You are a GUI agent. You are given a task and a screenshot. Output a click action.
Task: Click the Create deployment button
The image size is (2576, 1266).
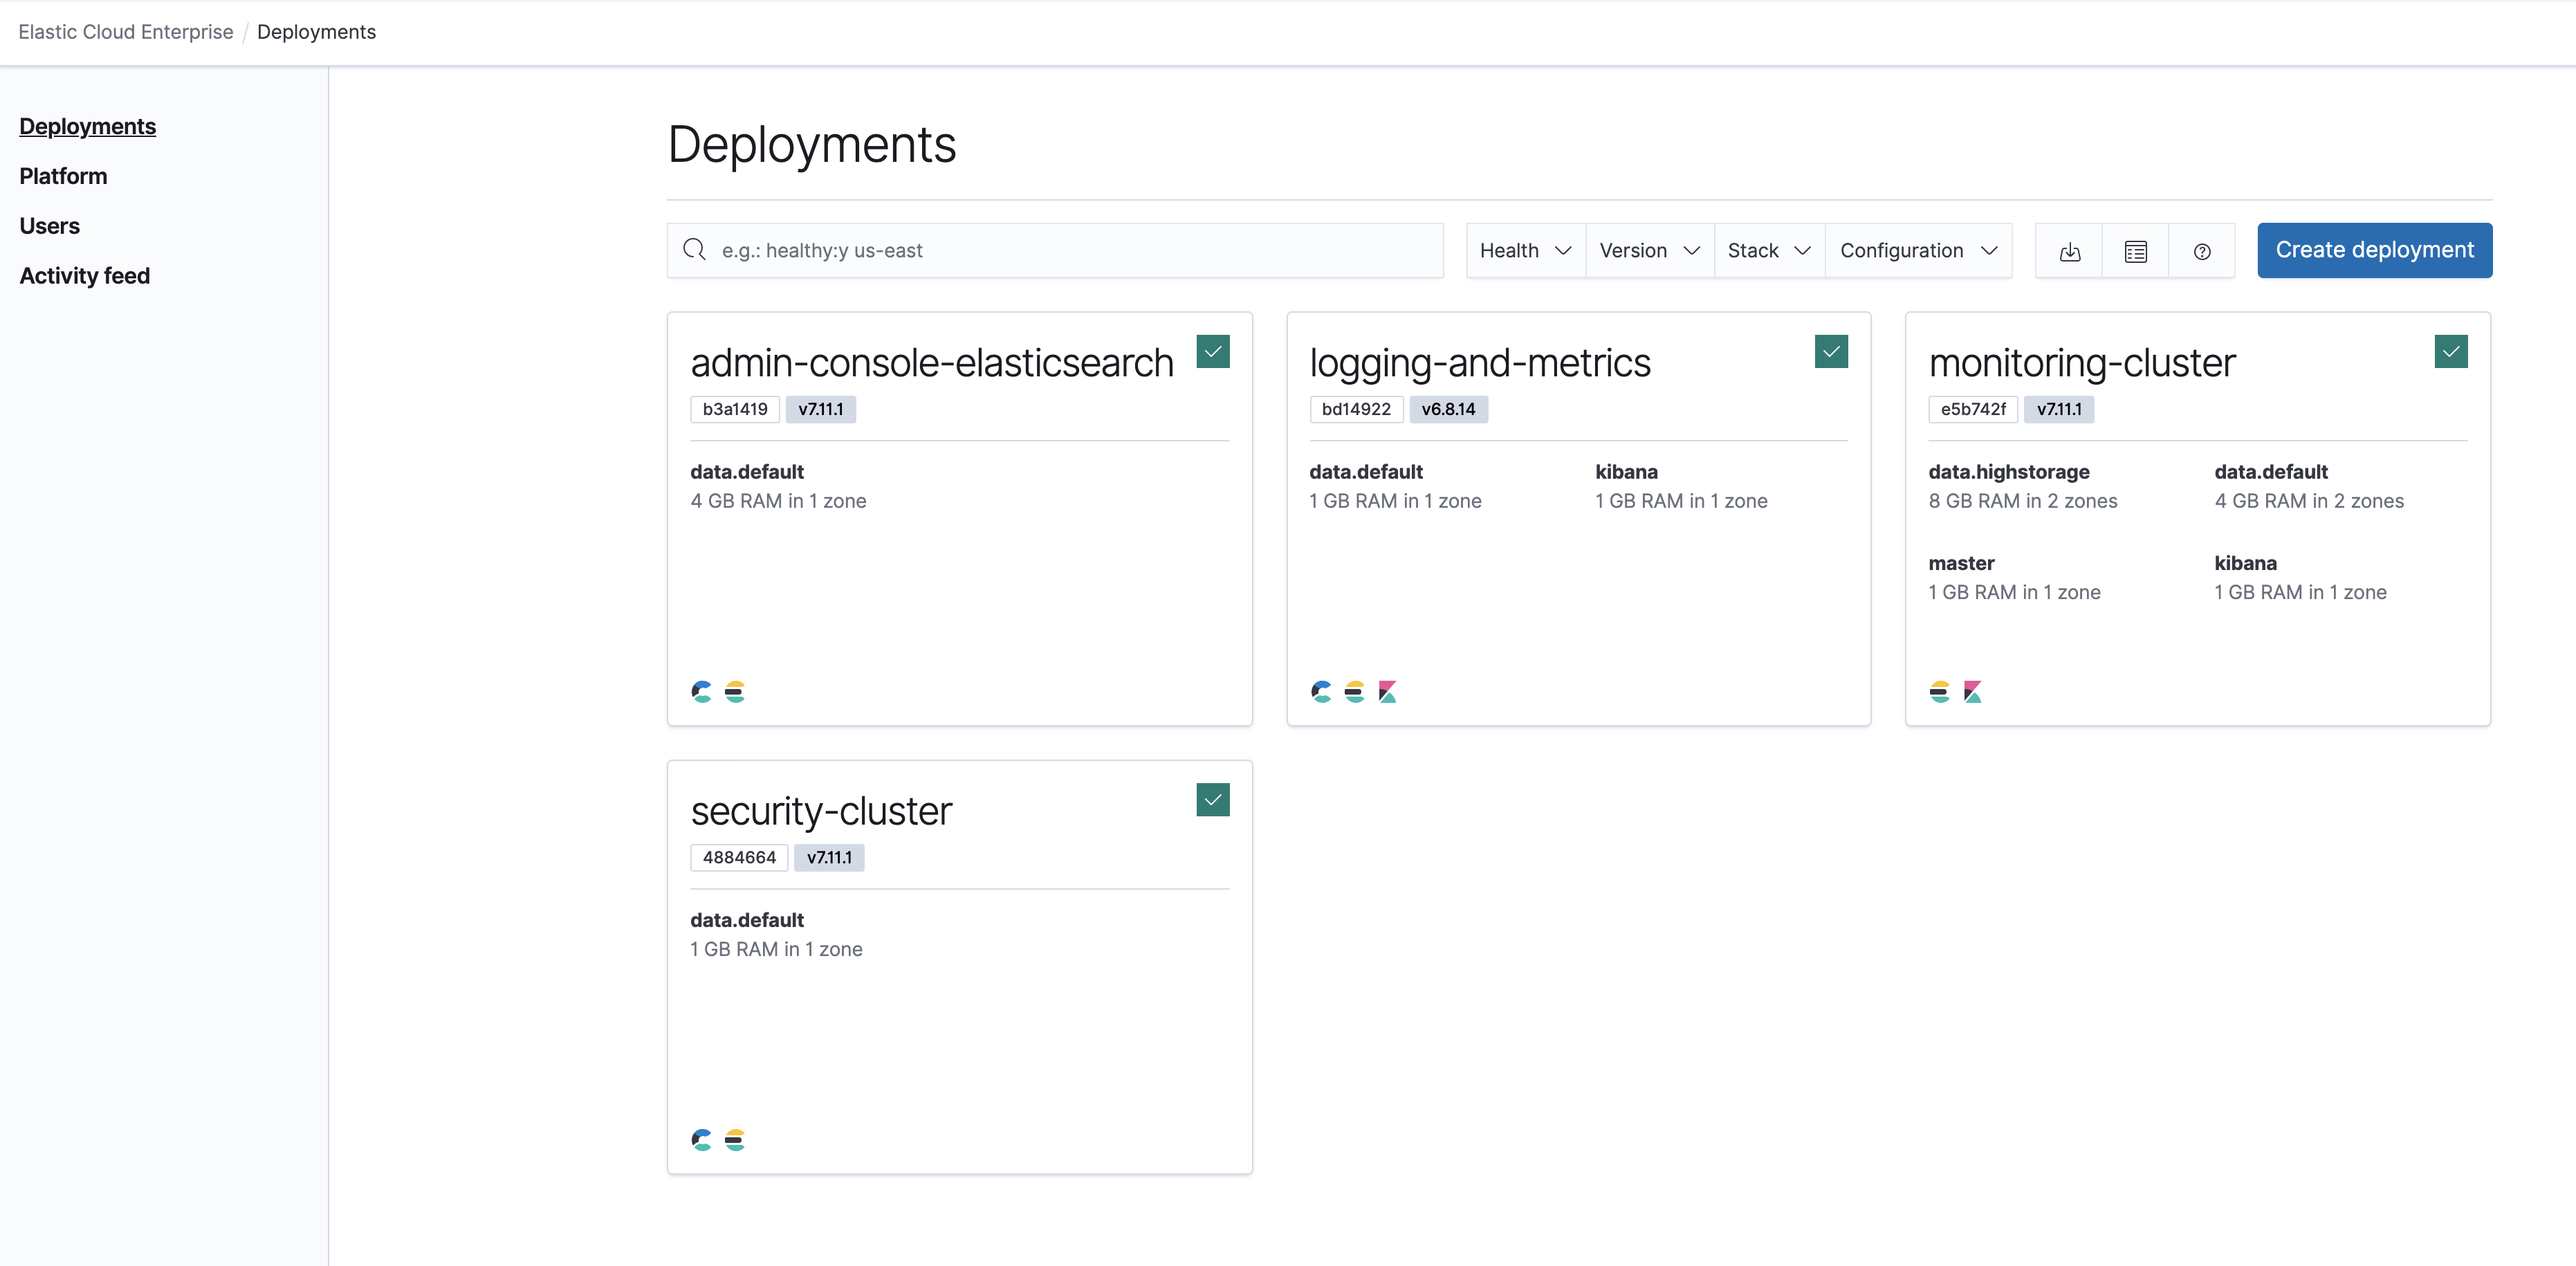(x=2374, y=250)
